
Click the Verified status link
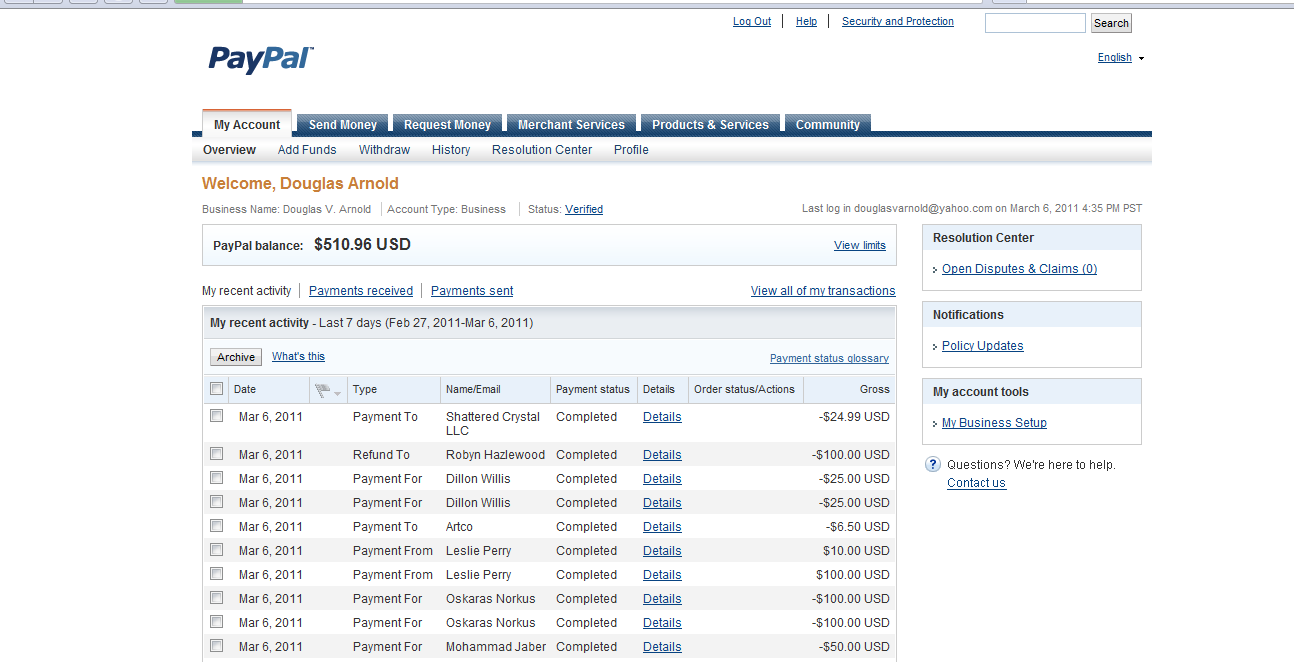(x=584, y=209)
